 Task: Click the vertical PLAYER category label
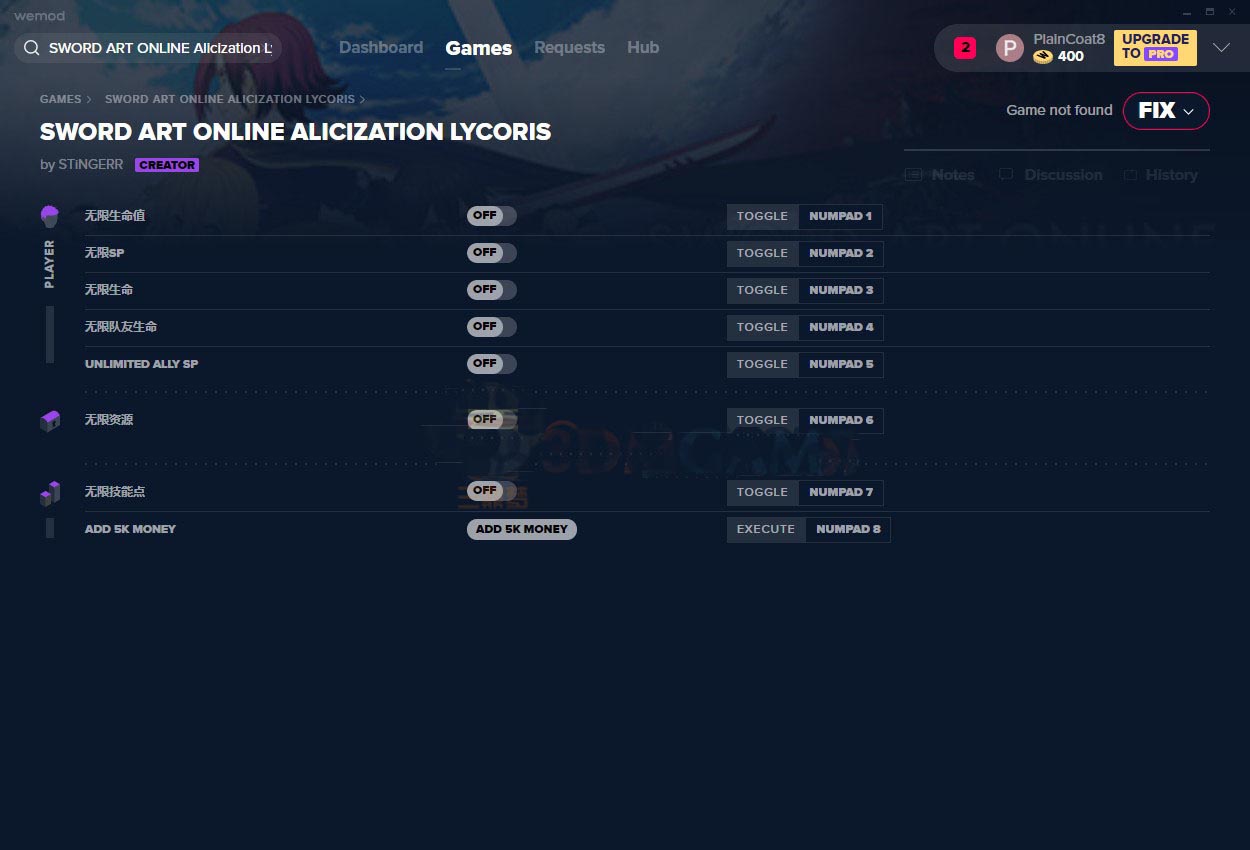click(50, 264)
